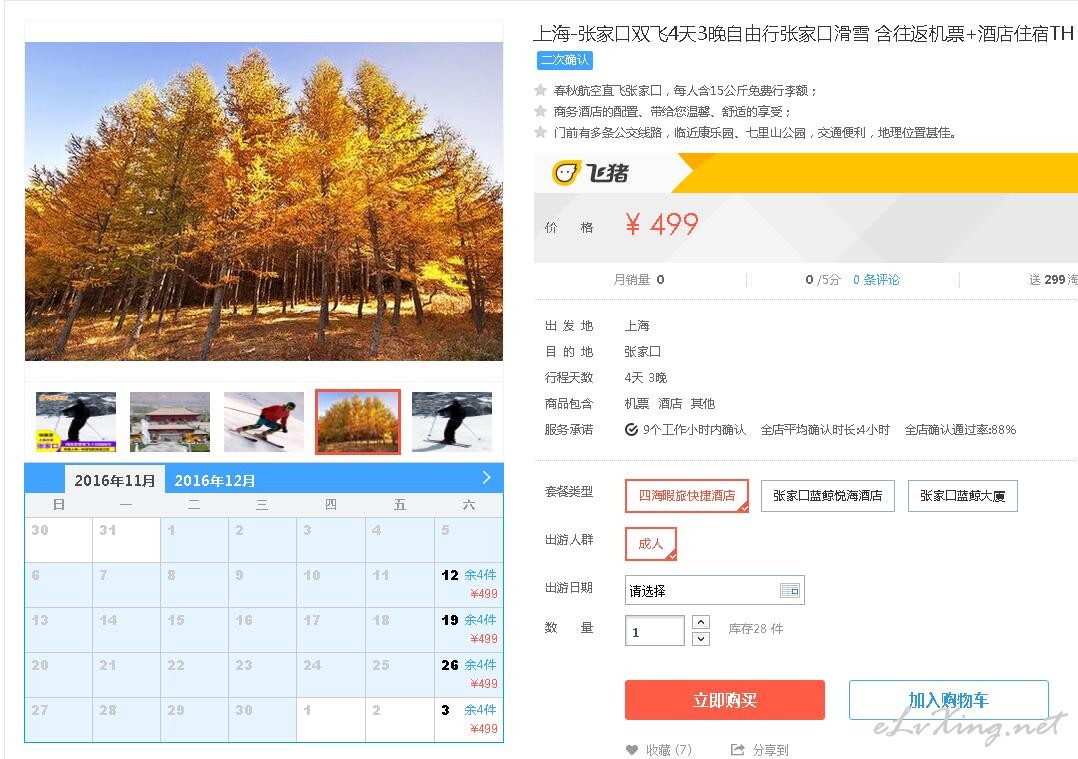Screen dimensions: 1078x759
Task: Click the 立即购买 buy now button
Action: (725, 700)
